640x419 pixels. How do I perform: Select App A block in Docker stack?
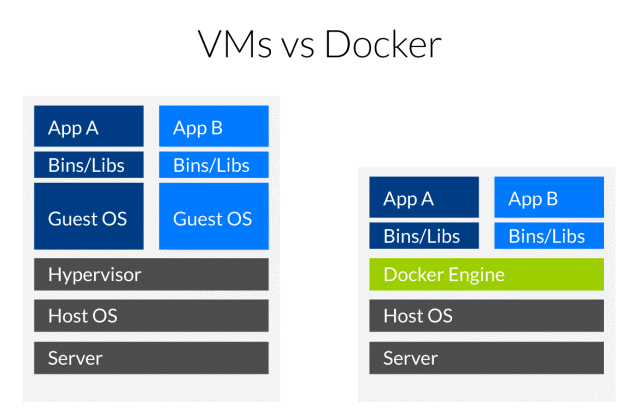(424, 197)
